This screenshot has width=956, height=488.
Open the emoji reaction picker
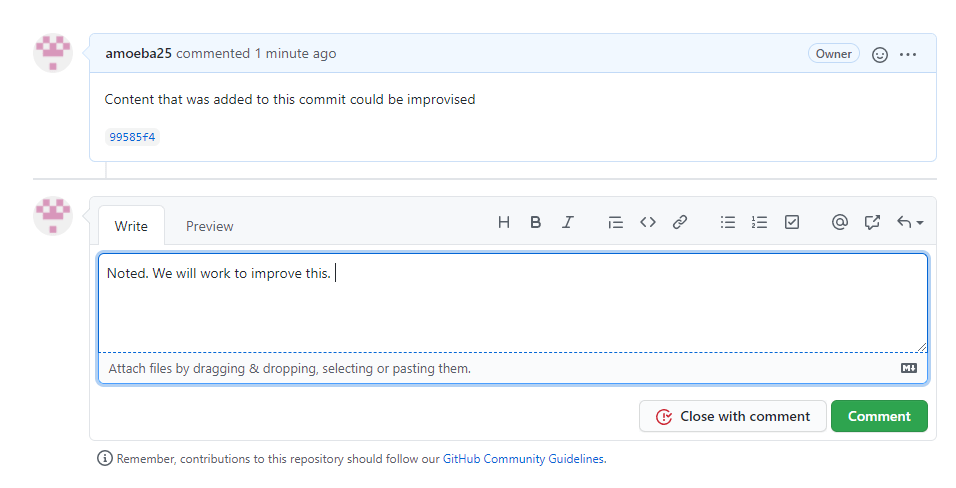[880, 54]
